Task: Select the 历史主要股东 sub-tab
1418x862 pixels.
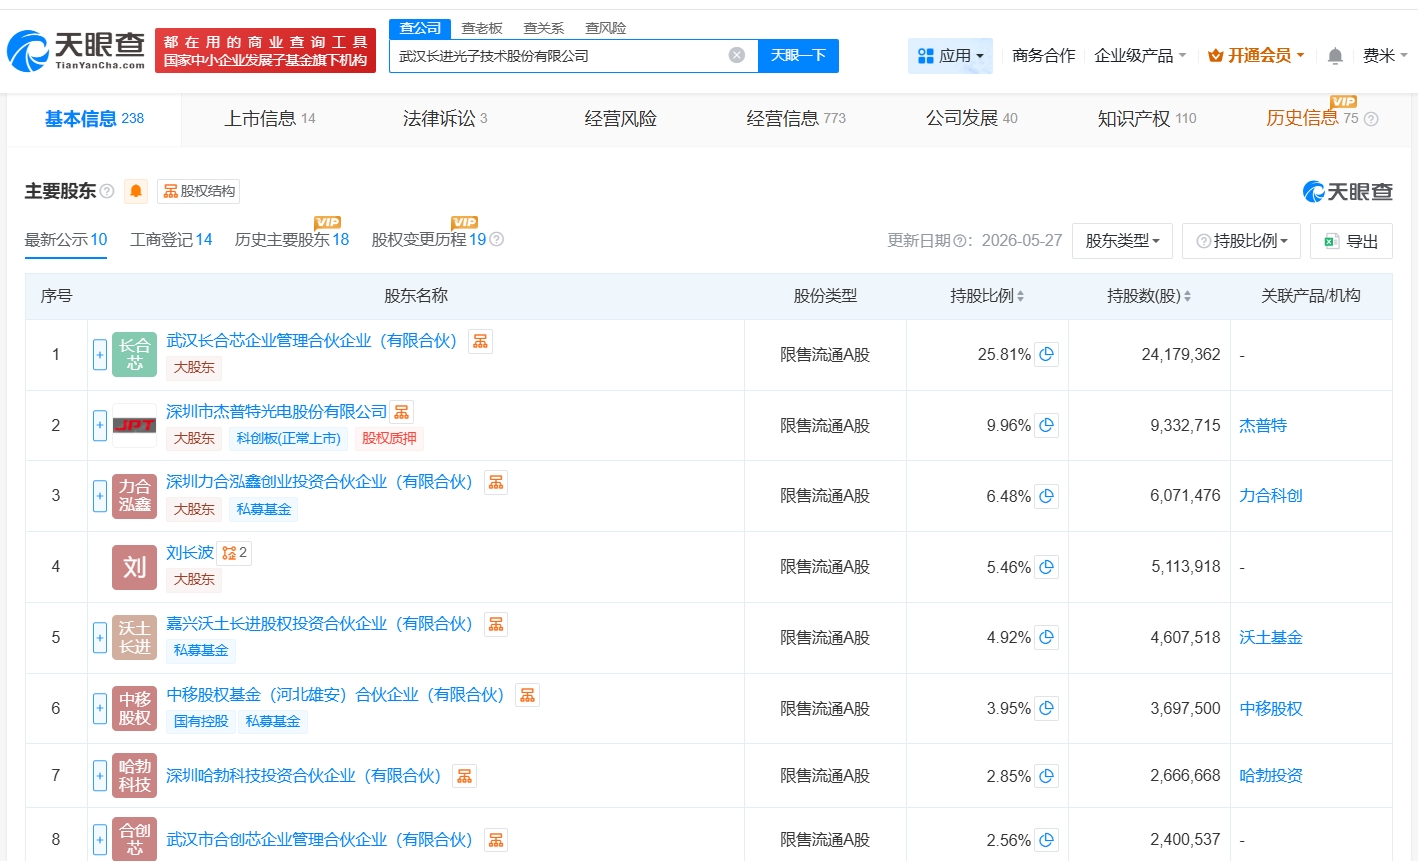Action: (292, 240)
